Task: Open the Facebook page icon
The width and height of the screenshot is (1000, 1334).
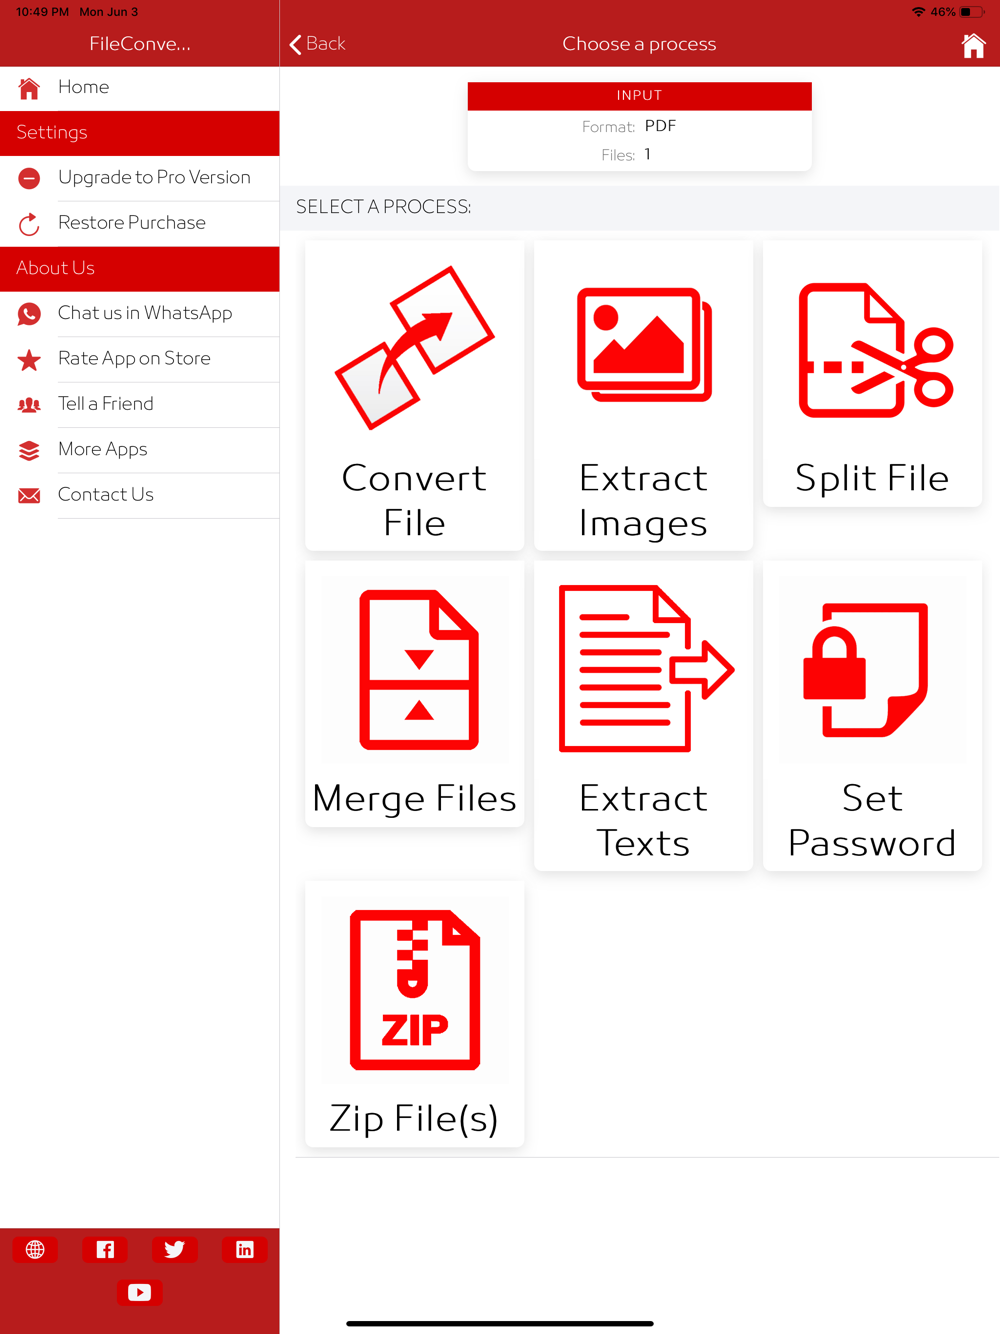Action: coord(105,1249)
